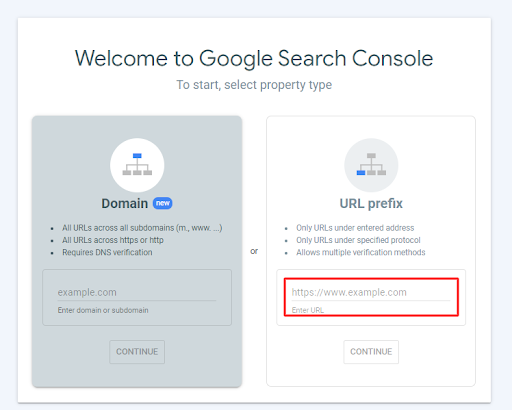Click CONTINUE under the URL prefix card
Screen dimensions: 512x410
[371, 352]
